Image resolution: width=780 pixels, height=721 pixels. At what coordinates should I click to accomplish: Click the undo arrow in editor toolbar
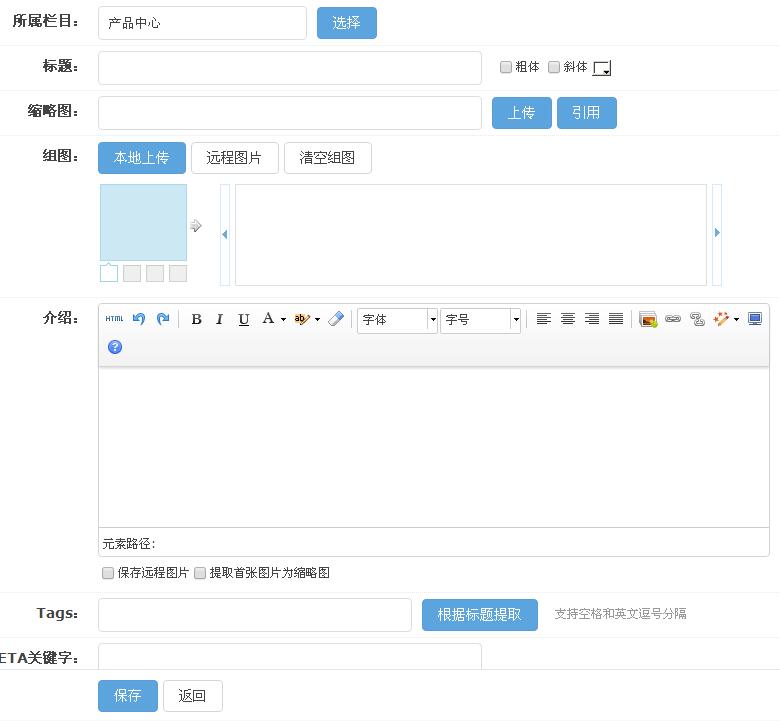(x=139, y=319)
